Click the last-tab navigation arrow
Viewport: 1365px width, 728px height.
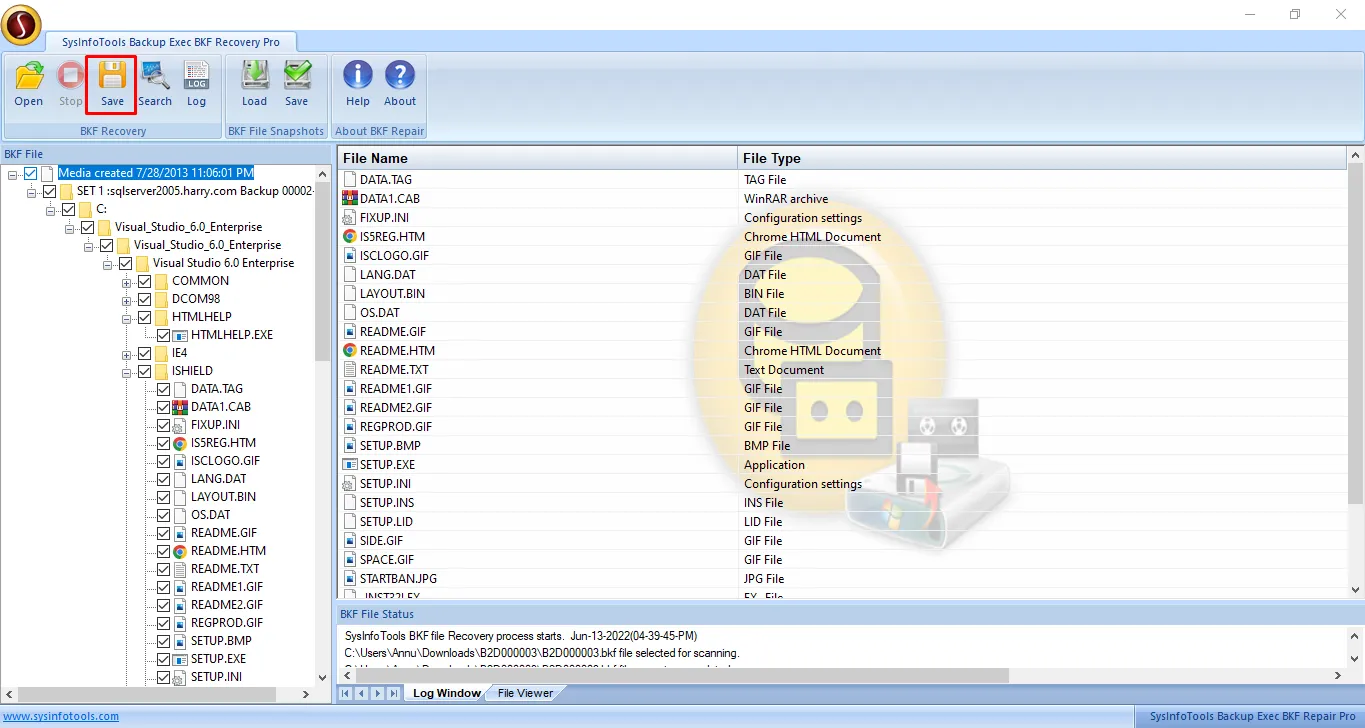[x=394, y=693]
